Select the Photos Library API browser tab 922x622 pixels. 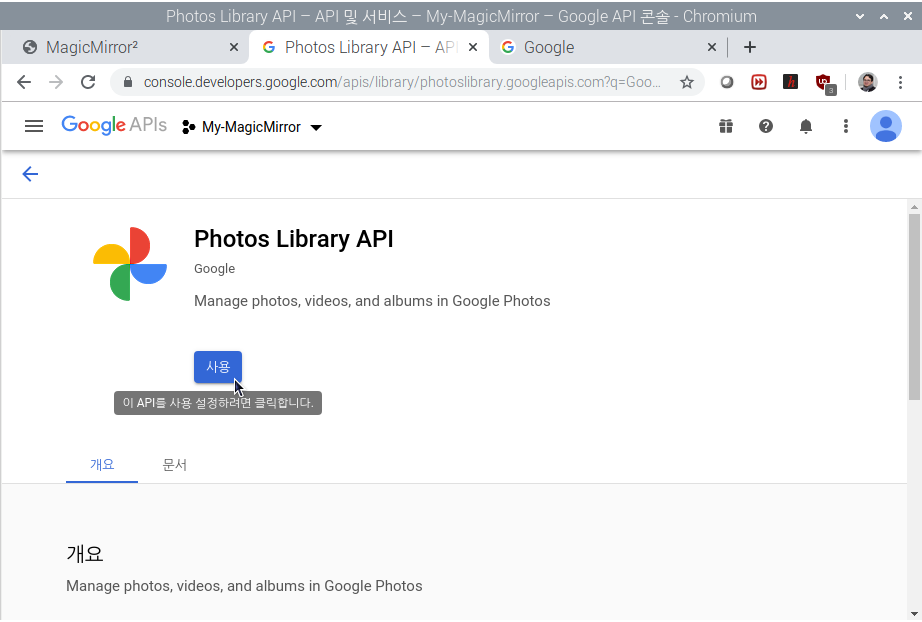pyautogui.click(x=369, y=47)
